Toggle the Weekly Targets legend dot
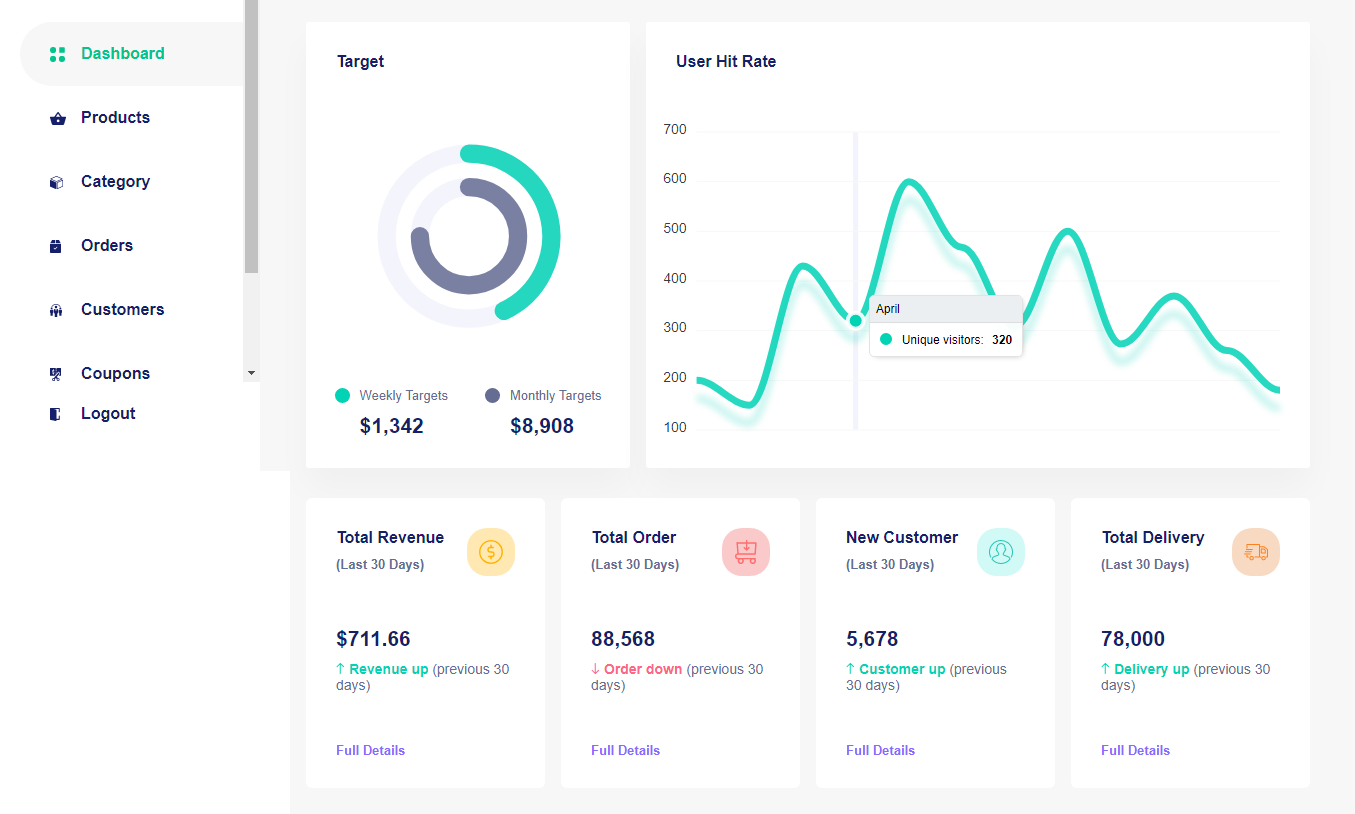This screenshot has height=814, width=1355. tap(343, 396)
